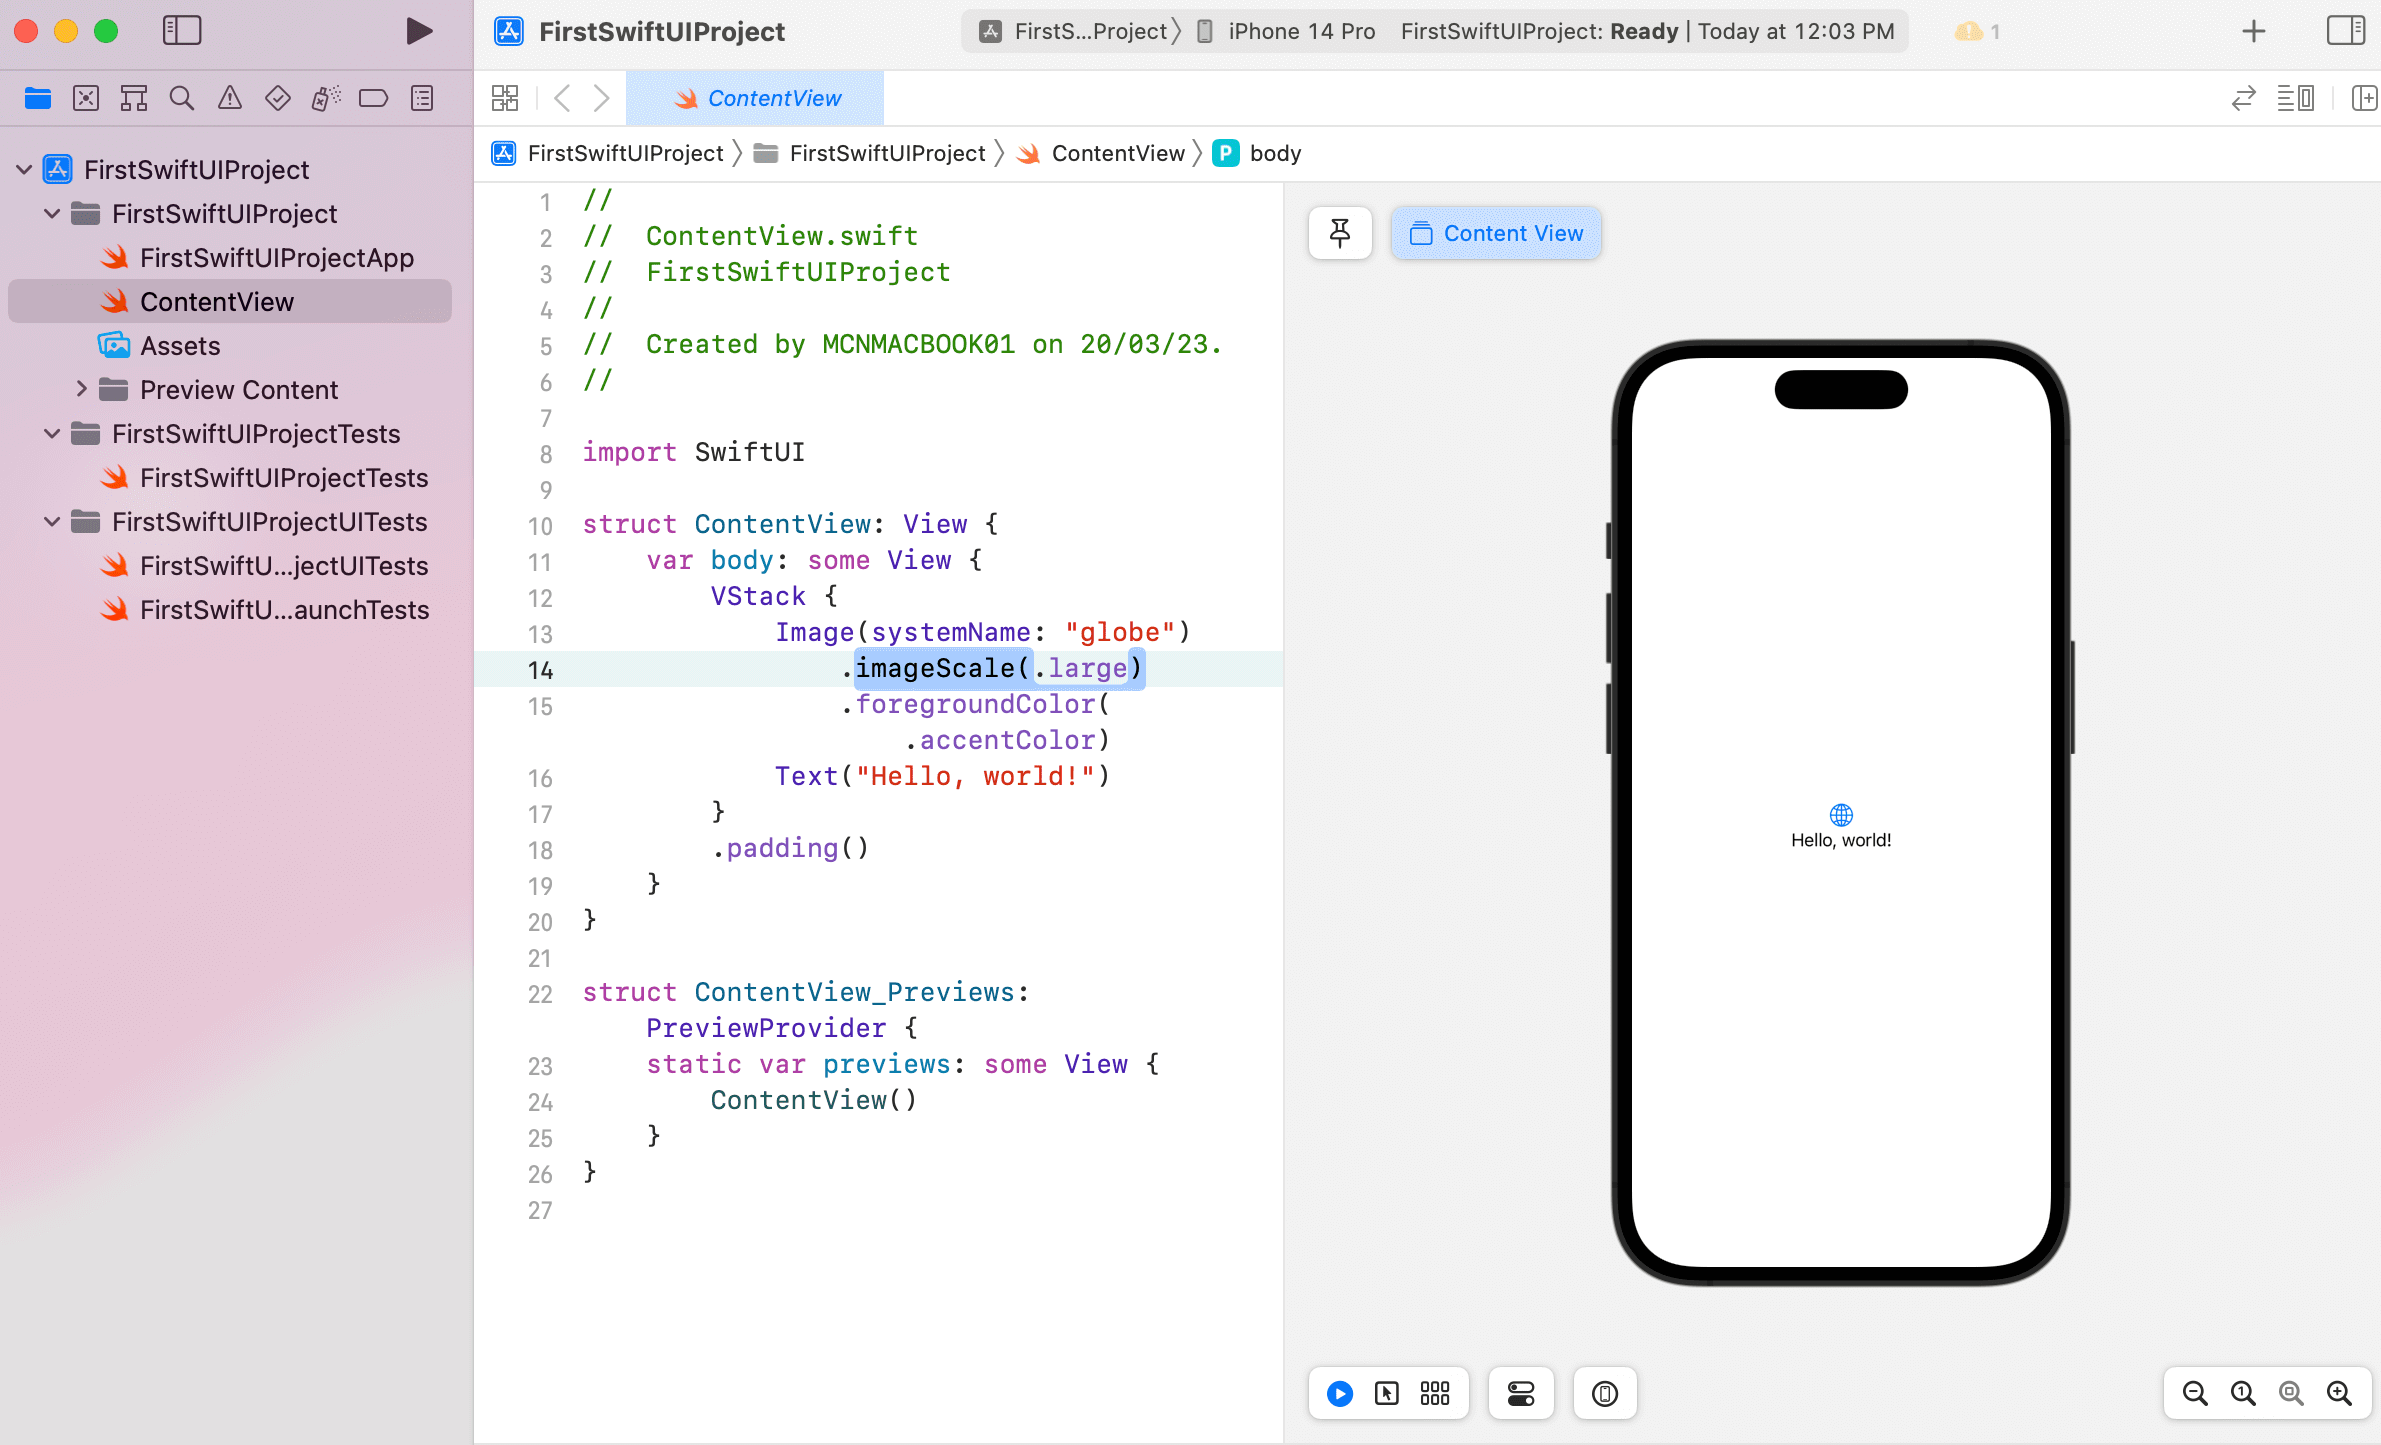The width and height of the screenshot is (2381, 1445).
Task: Start the live preview play button
Action: pyautogui.click(x=1340, y=1393)
